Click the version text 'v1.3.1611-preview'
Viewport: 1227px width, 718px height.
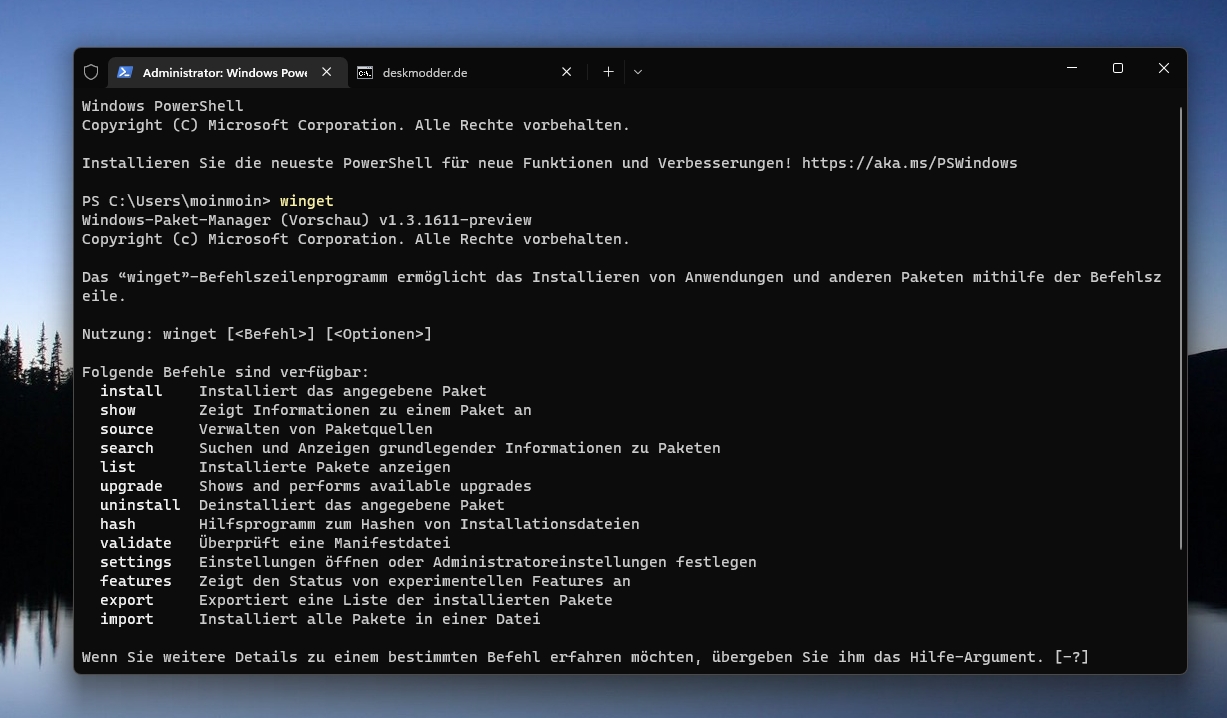click(x=455, y=220)
